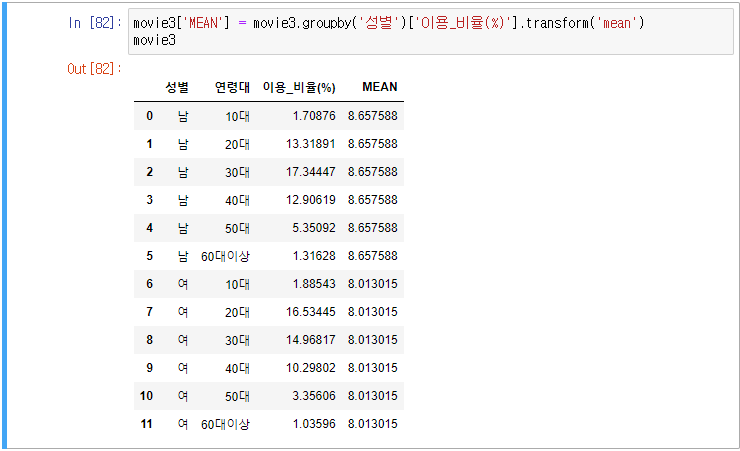This screenshot has width=740, height=451.
Task: Click the value 16.53445
Action: pyautogui.click(x=311, y=312)
